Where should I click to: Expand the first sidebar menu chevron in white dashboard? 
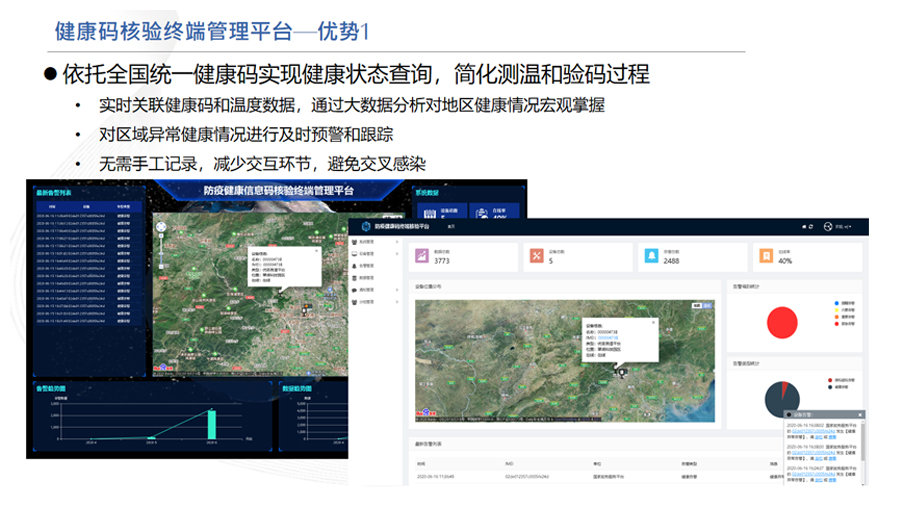click(x=397, y=242)
